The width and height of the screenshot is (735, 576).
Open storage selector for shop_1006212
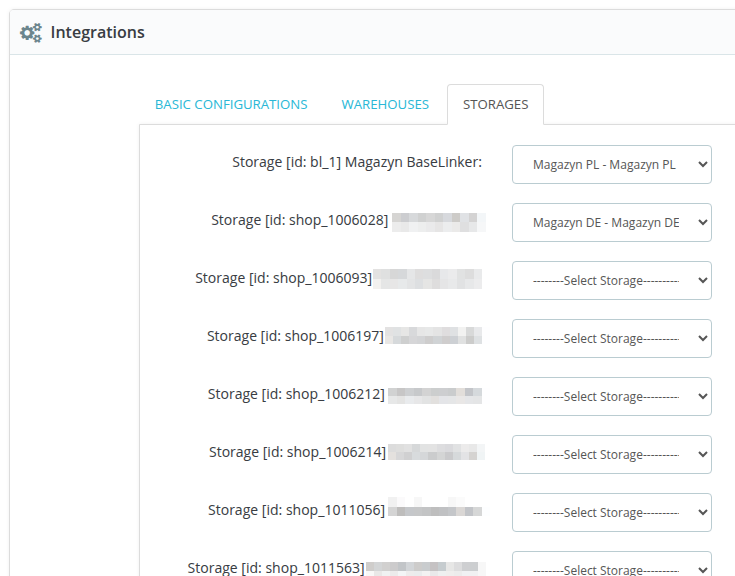611,397
